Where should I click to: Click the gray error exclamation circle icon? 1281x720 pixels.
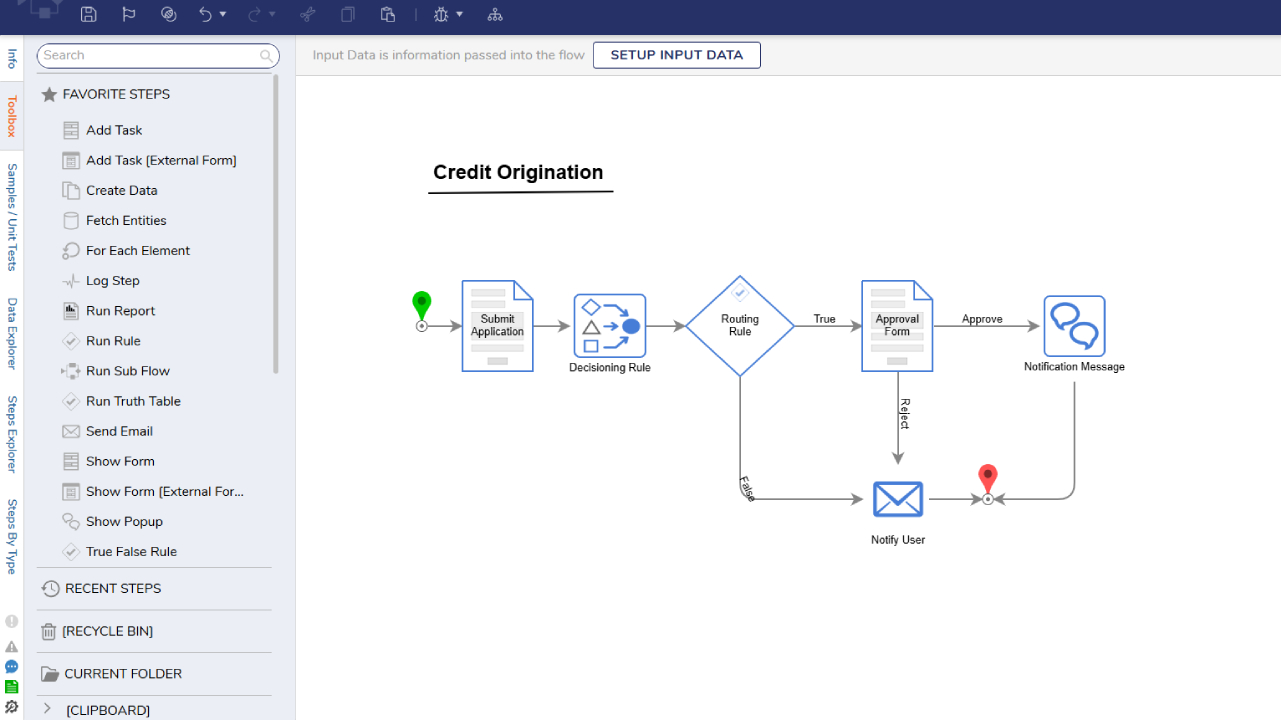pyautogui.click(x=12, y=622)
